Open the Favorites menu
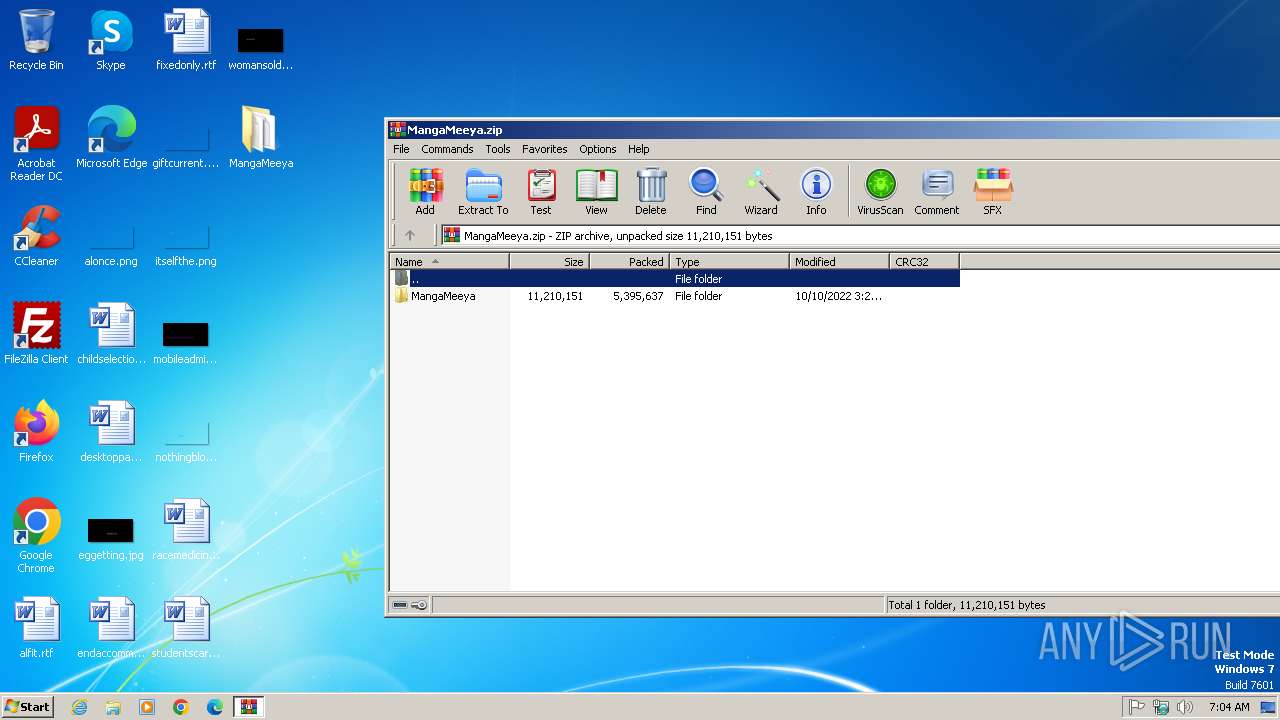This screenshot has width=1280, height=720. [x=545, y=149]
